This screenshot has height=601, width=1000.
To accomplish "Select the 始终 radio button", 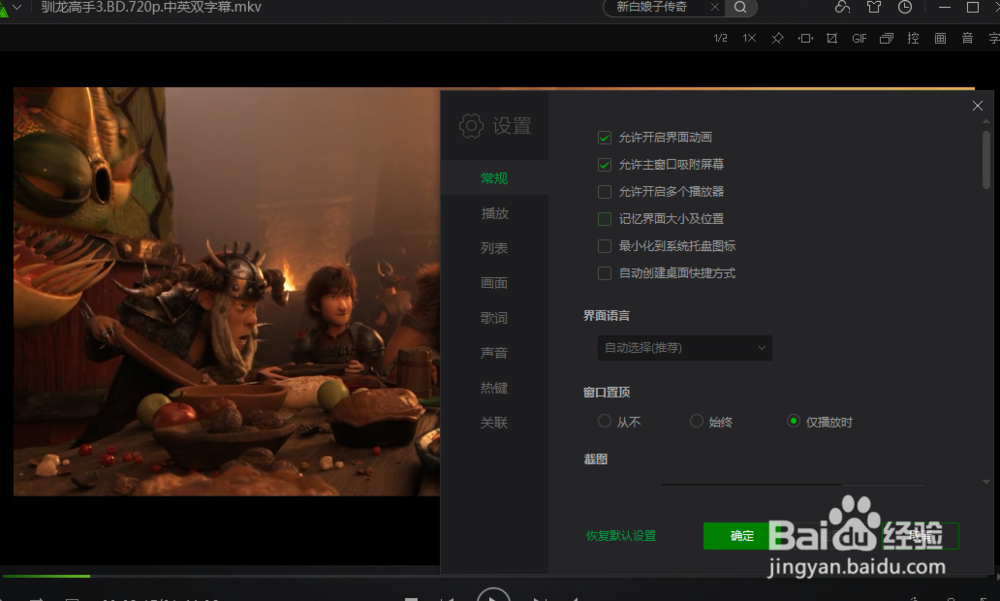I will [x=696, y=421].
